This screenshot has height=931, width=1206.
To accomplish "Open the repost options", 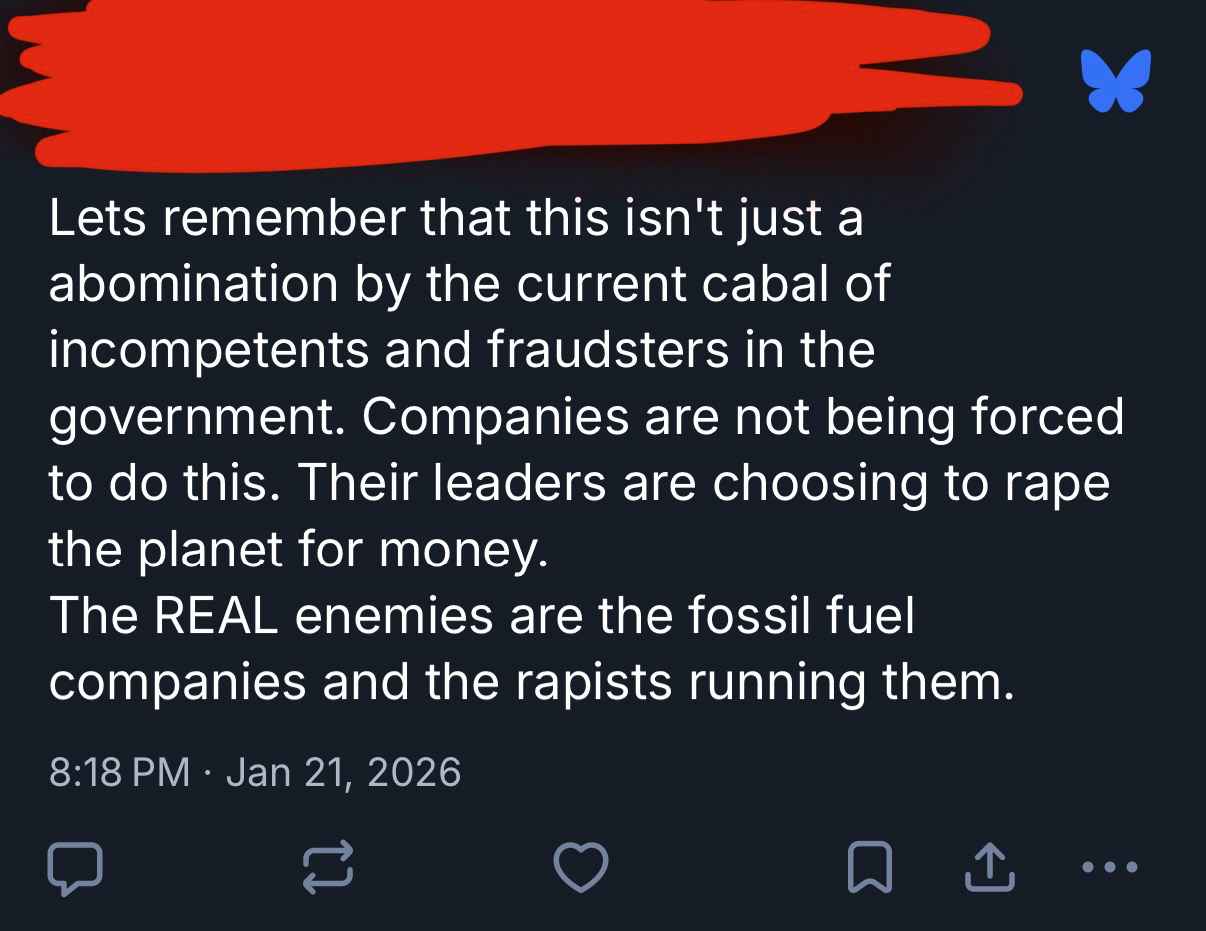I will [x=328, y=867].
